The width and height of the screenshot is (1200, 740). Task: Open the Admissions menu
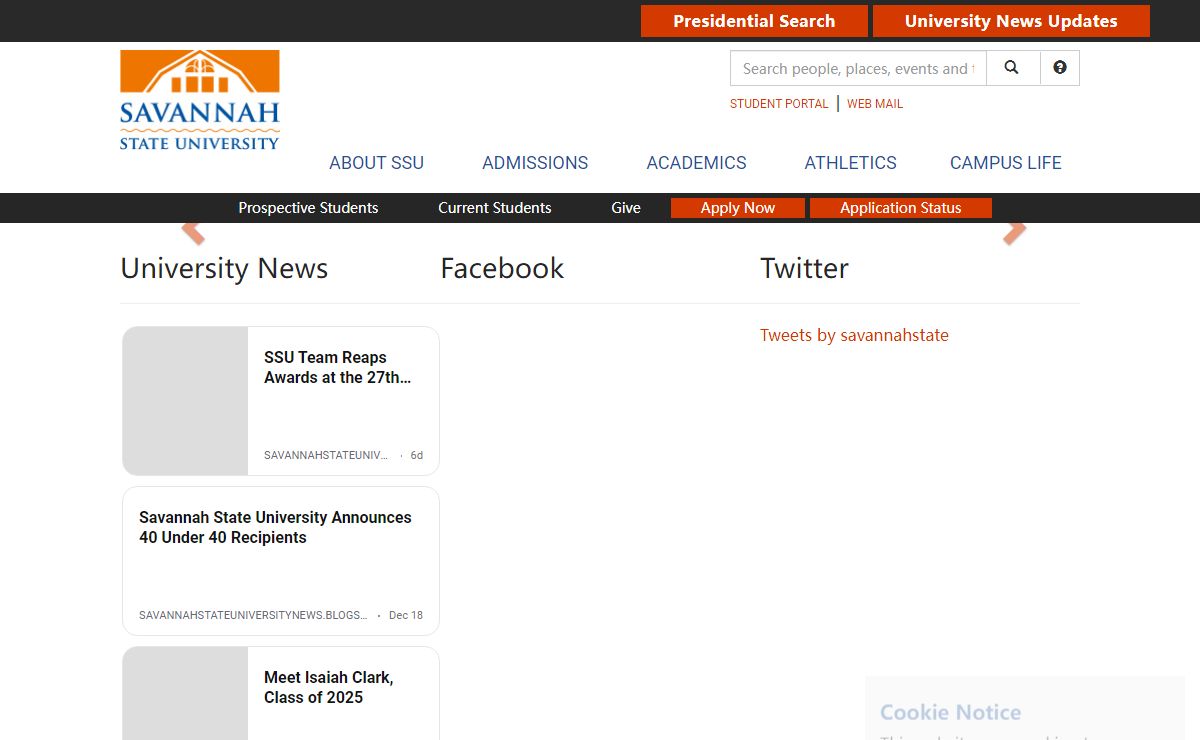(x=535, y=163)
